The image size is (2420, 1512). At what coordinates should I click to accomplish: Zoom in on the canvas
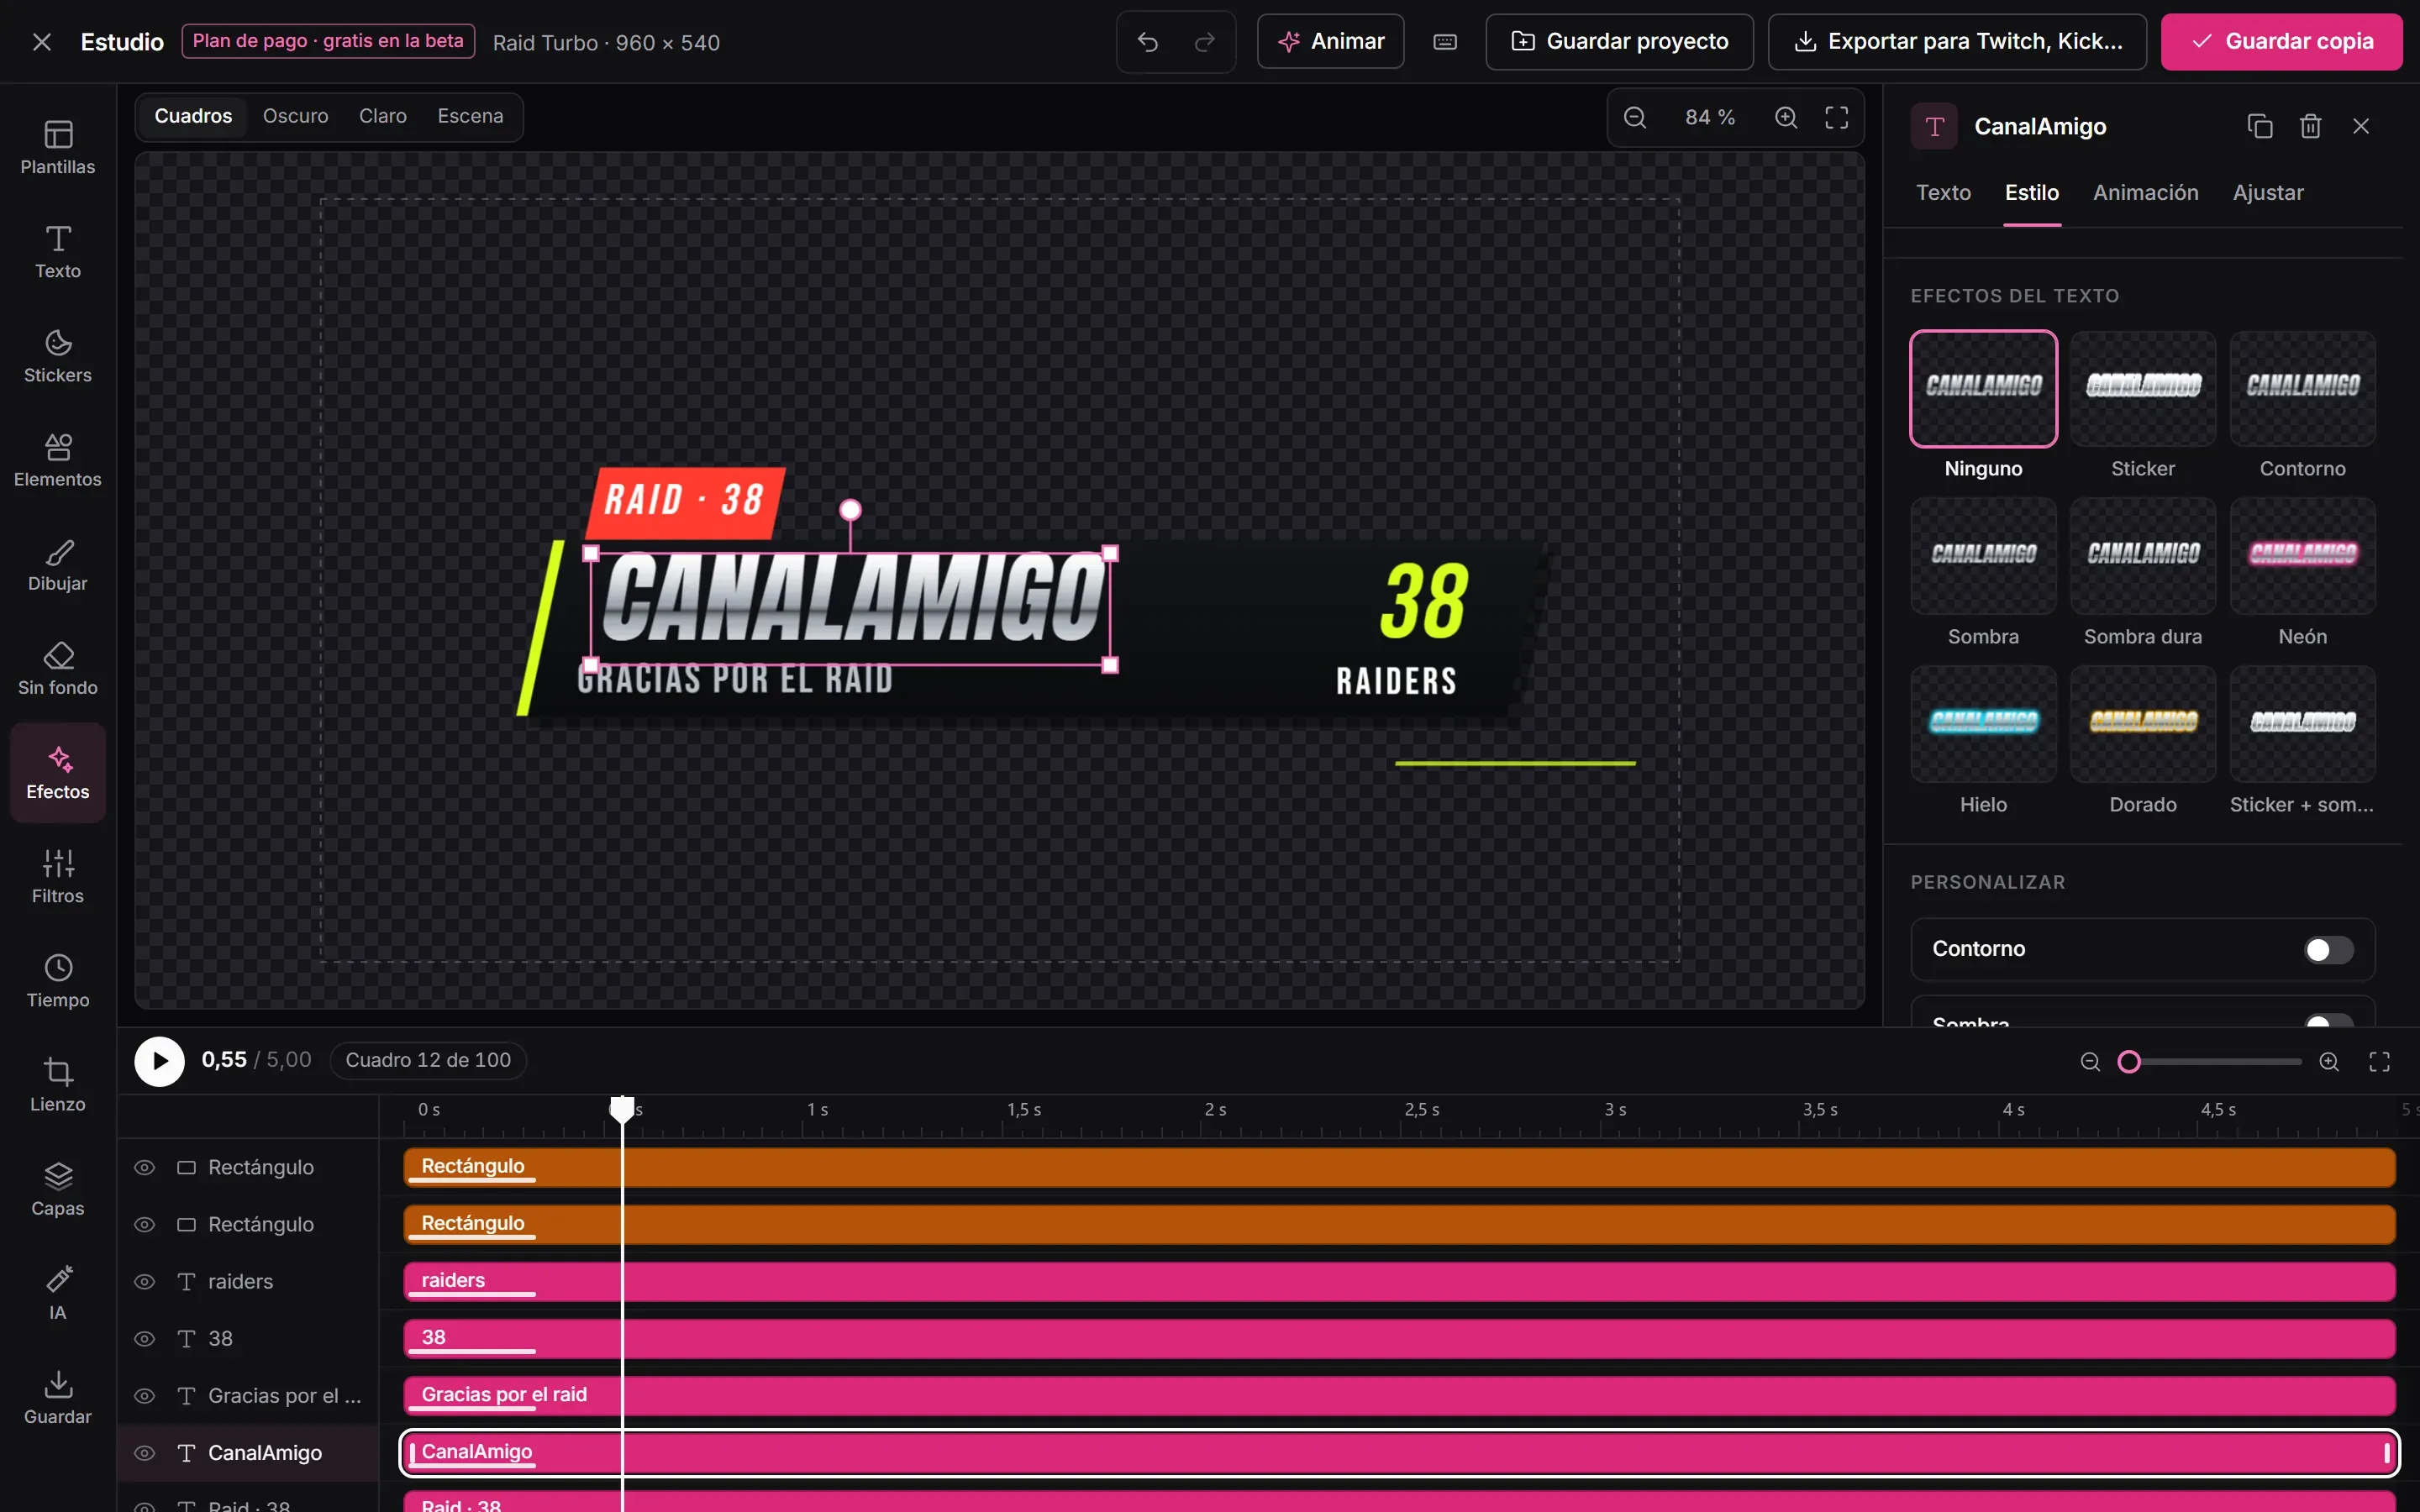coord(1786,118)
